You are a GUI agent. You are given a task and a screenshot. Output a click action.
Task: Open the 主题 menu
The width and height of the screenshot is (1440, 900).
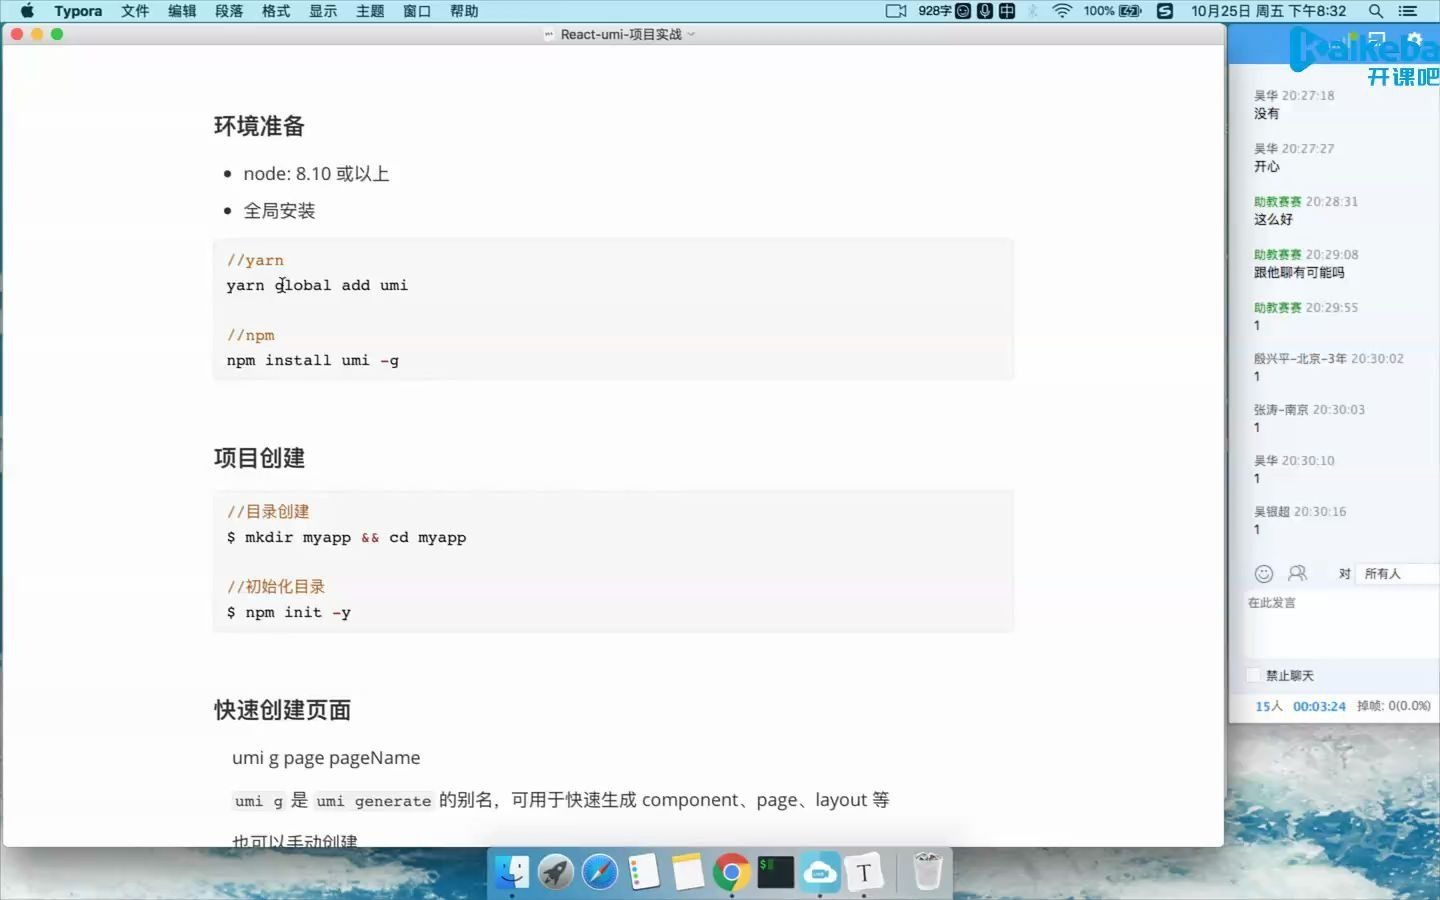[x=370, y=11]
